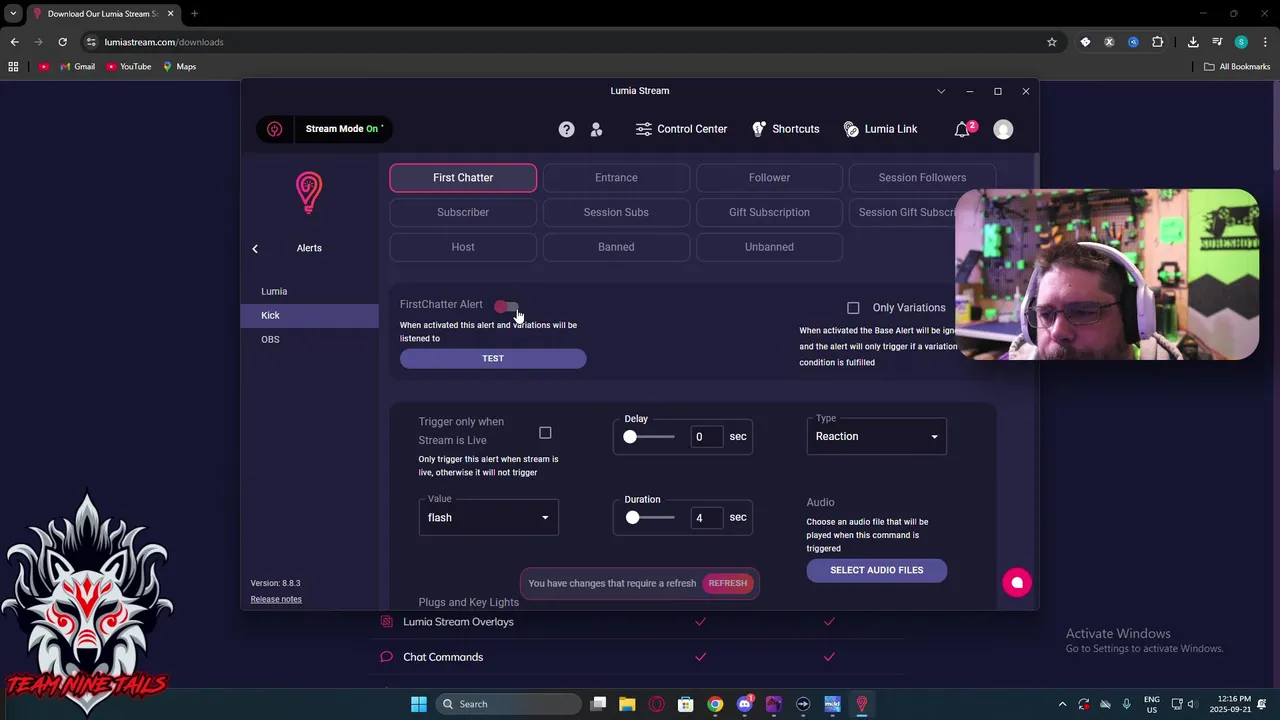This screenshot has width=1280, height=720.
Task: Open Chrome apps grid in bookmarks bar
Action: 13,67
